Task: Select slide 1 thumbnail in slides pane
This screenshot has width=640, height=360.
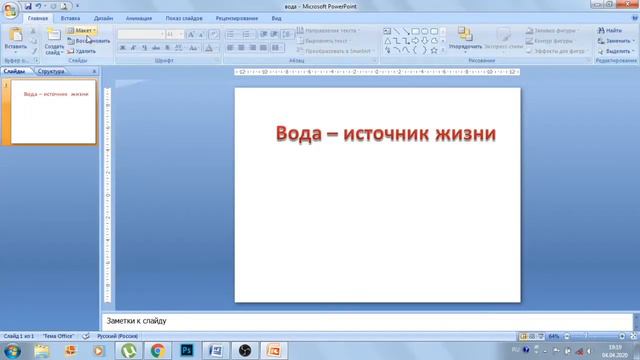Action: pyautogui.click(x=53, y=112)
